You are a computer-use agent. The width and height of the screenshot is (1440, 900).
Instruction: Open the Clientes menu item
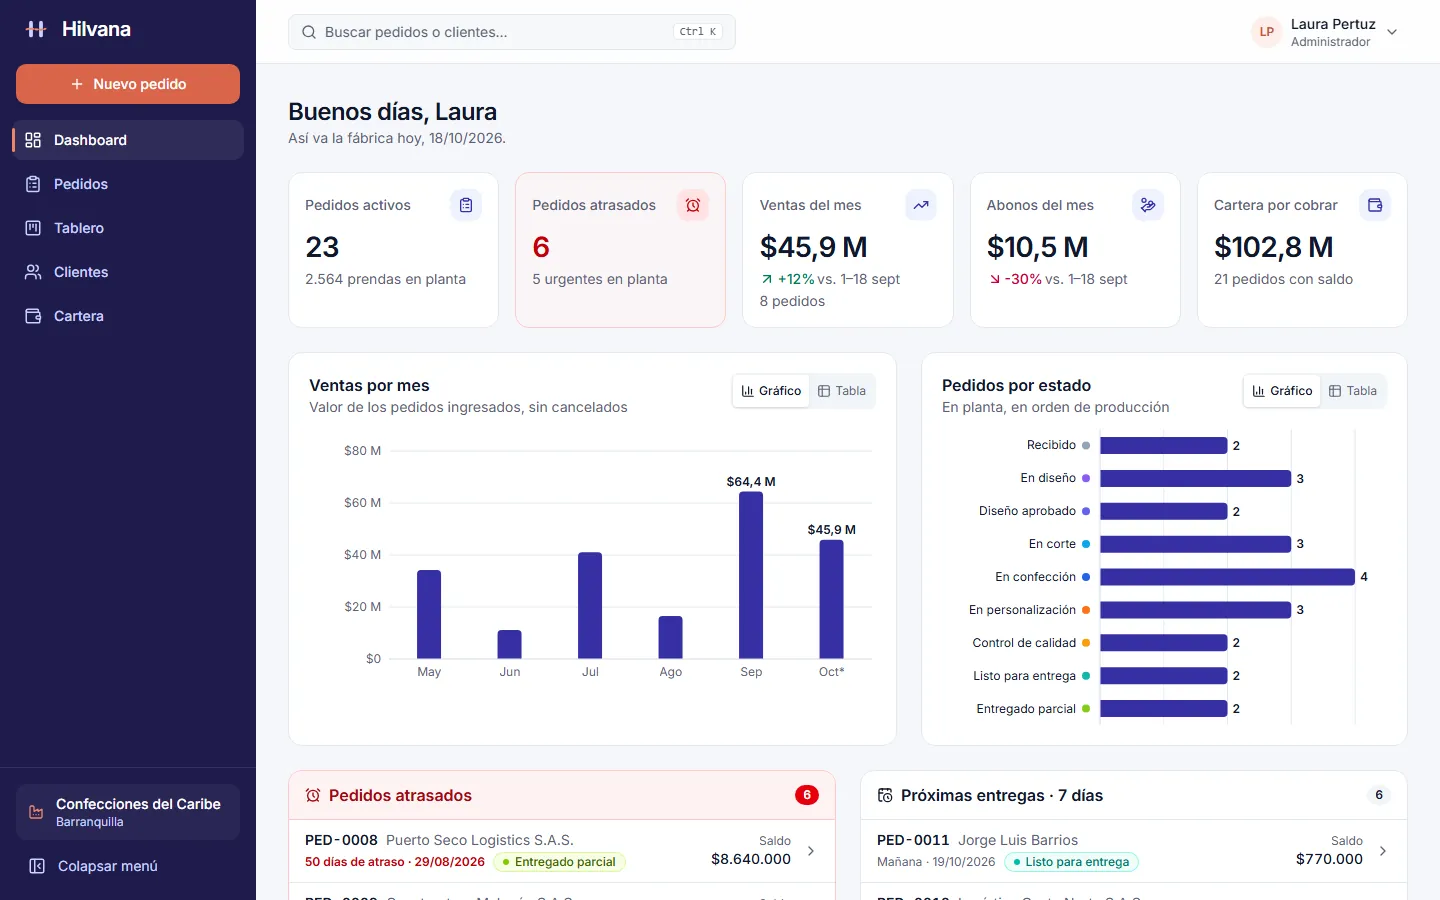pyautogui.click(x=128, y=272)
